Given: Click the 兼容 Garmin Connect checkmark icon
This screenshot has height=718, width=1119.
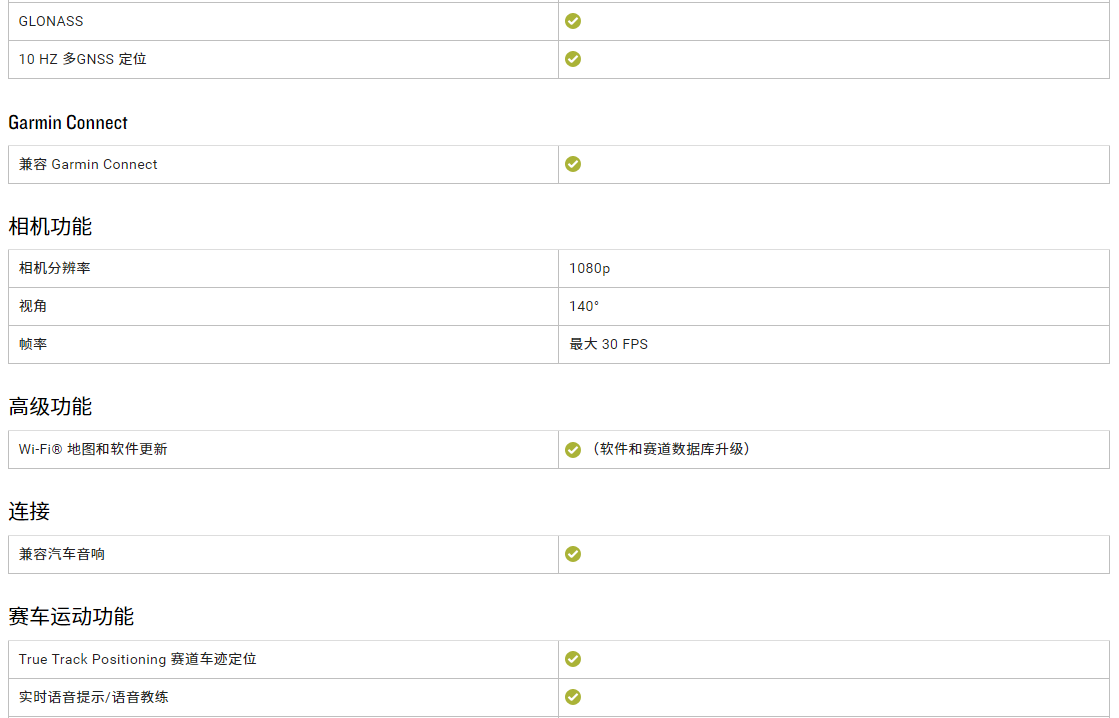Looking at the screenshot, I should pyautogui.click(x=572, y=164).
